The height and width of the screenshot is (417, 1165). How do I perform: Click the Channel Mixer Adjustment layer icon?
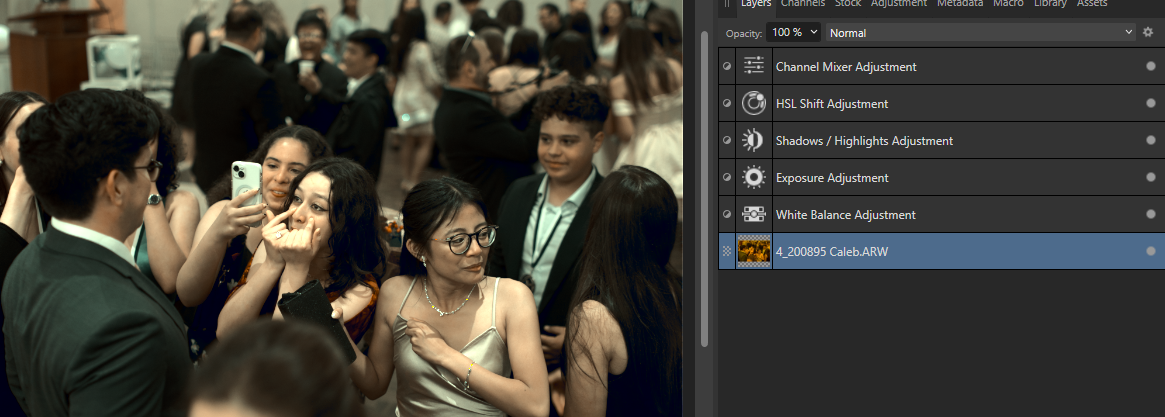coord(753,67)
